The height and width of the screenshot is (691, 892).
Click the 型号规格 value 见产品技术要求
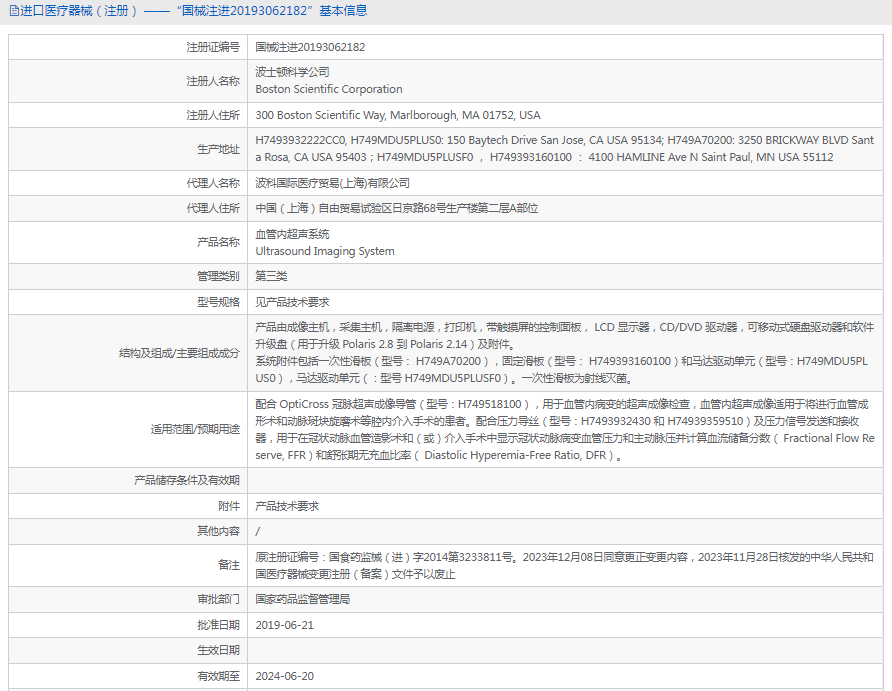tap(292, 302)
